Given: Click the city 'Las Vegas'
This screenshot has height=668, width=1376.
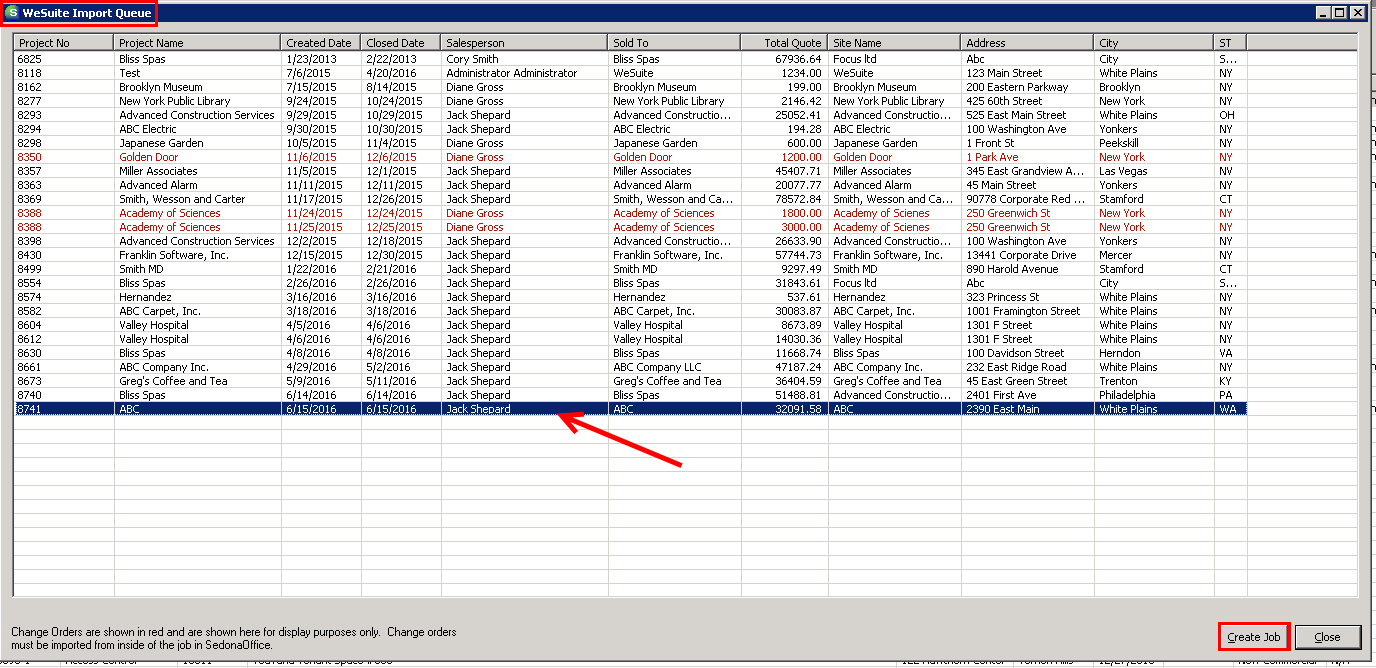Looking at the screenshot, I should point(1124,171).
